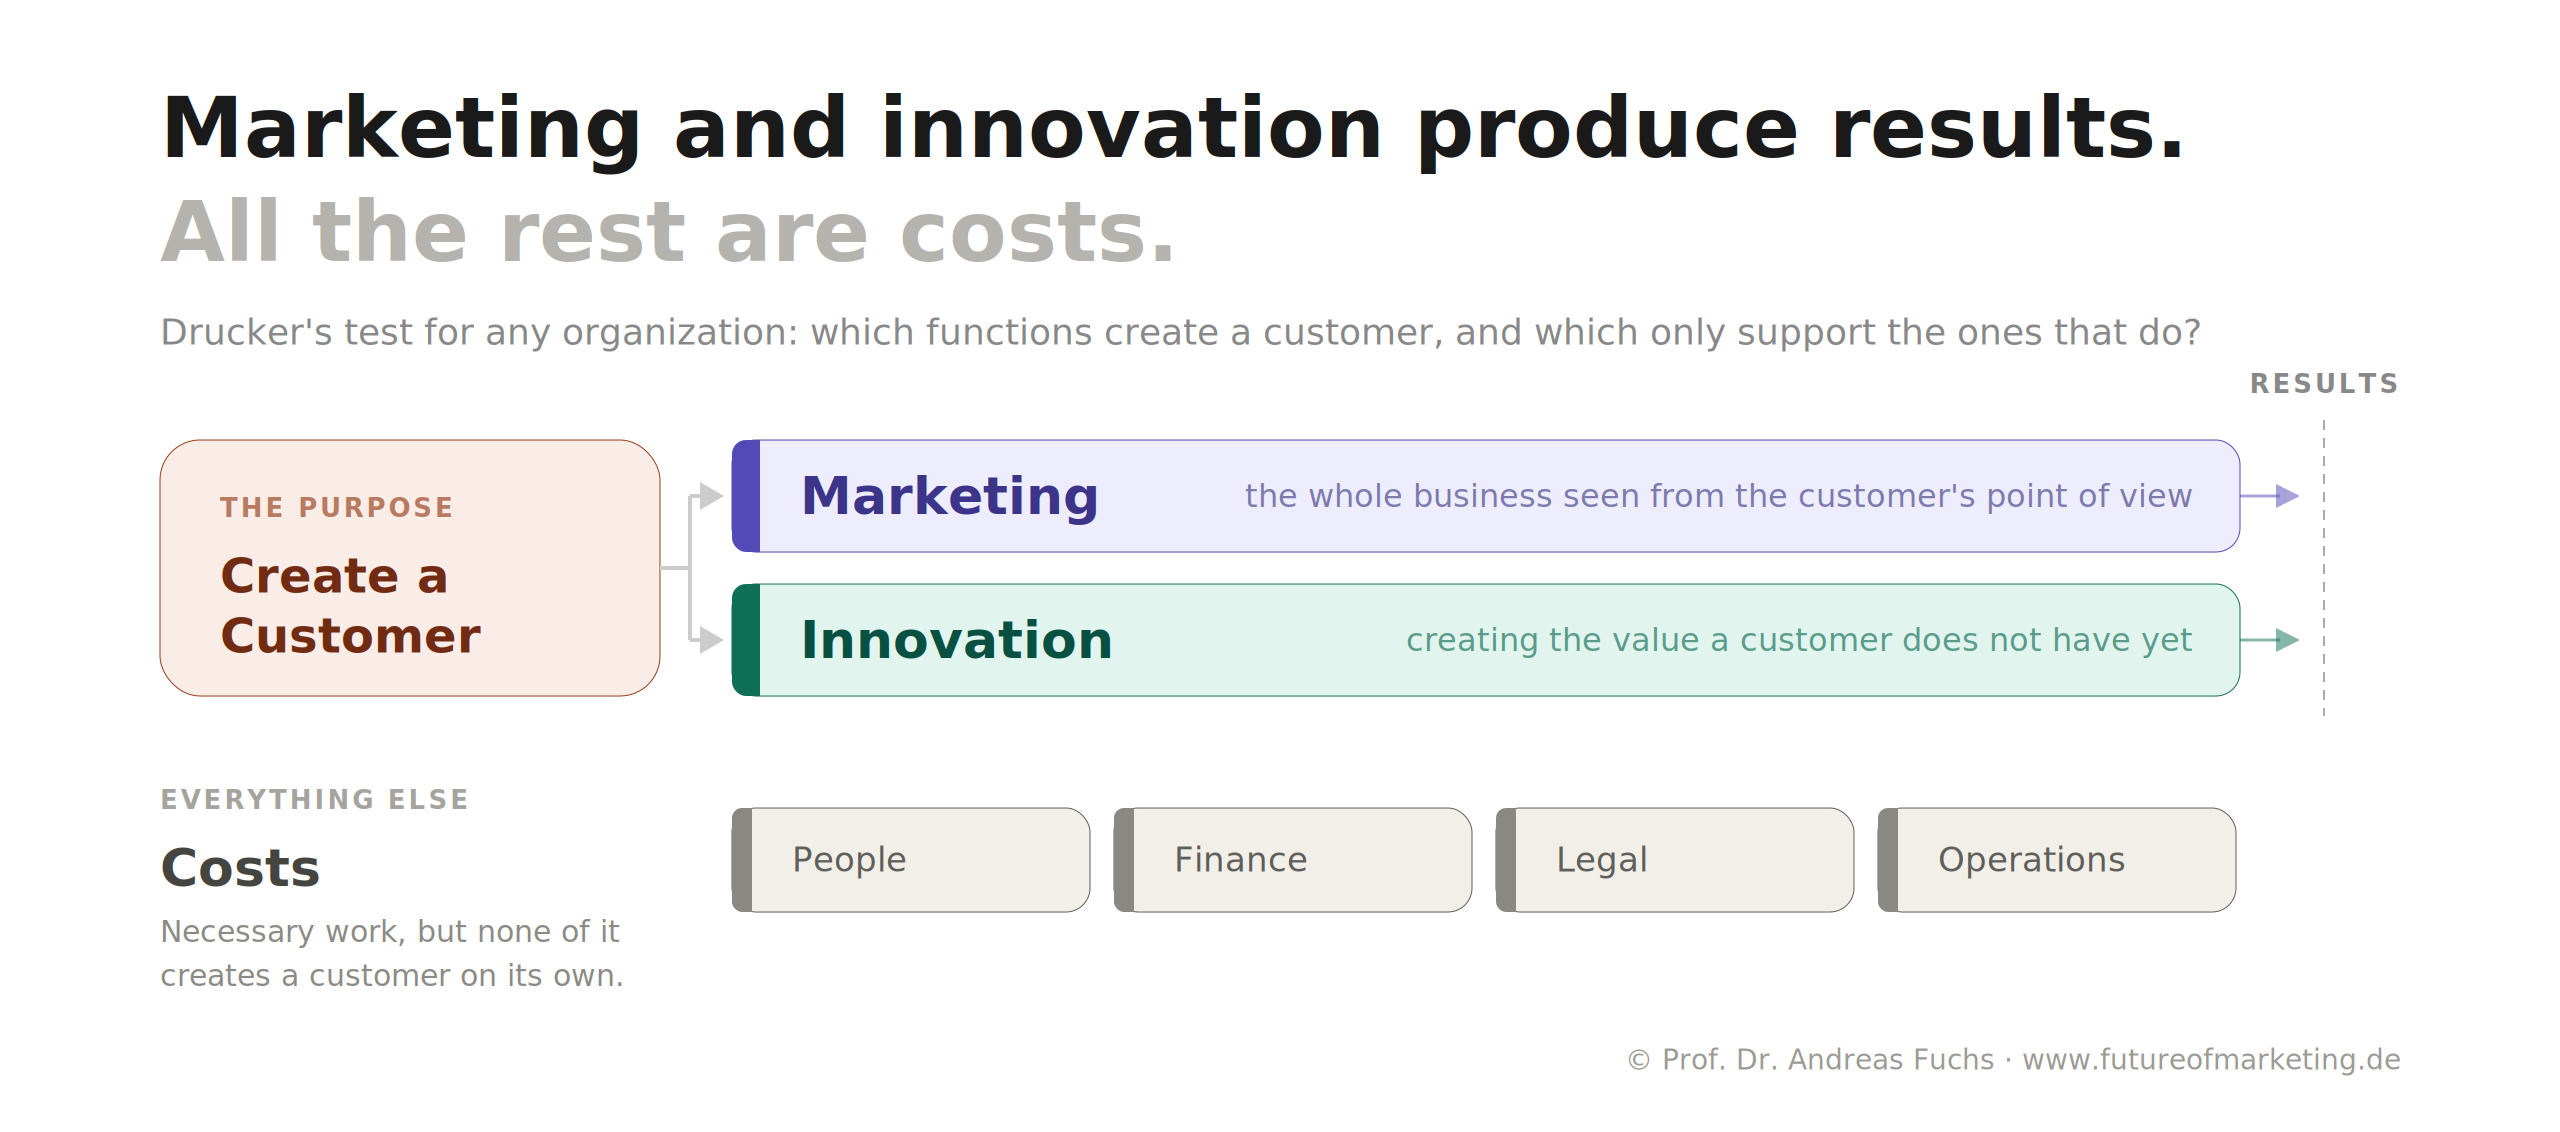This screenshot has width=2560, height=1132.
Task: Click the EVERYTHING ELSE section label
Action: click(315, 799)
